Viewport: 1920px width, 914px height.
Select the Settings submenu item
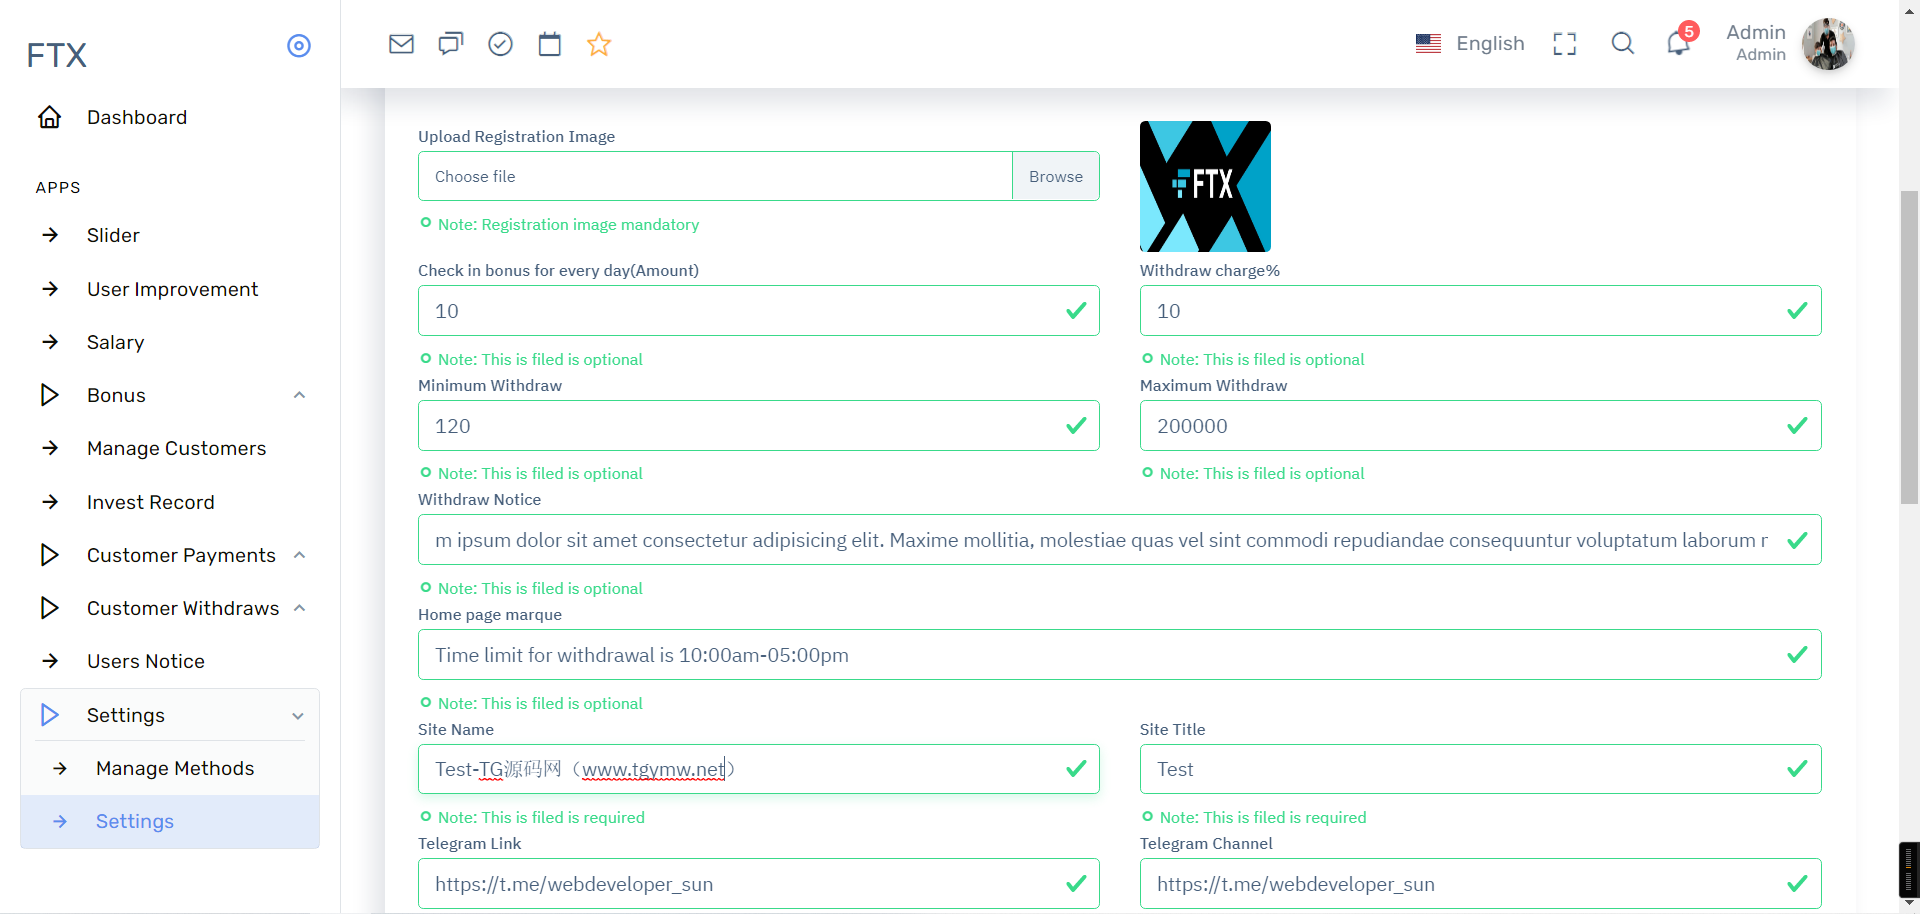170,821
